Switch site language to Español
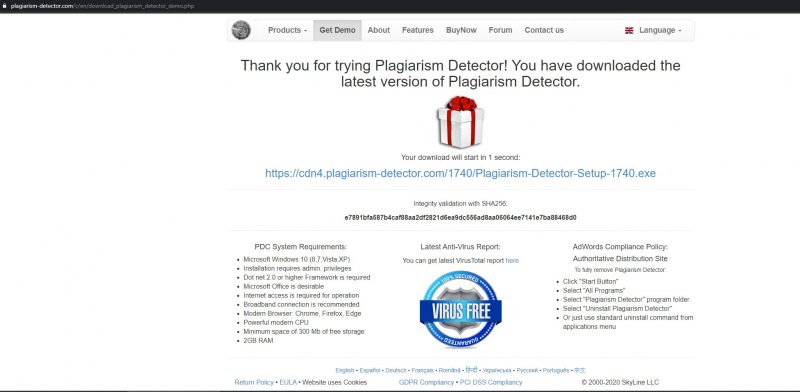This screenshot has height=392, width=800. coord(370,370)
